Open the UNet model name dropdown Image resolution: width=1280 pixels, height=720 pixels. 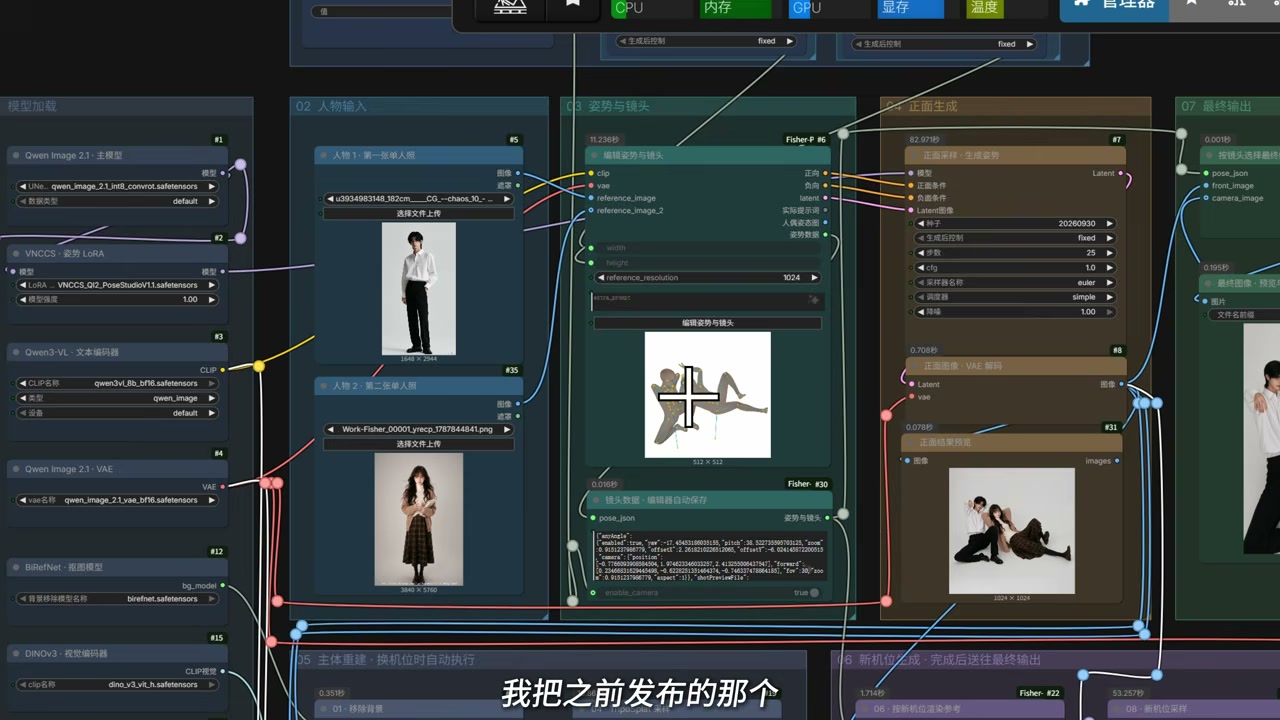click(x=118, y=186)
